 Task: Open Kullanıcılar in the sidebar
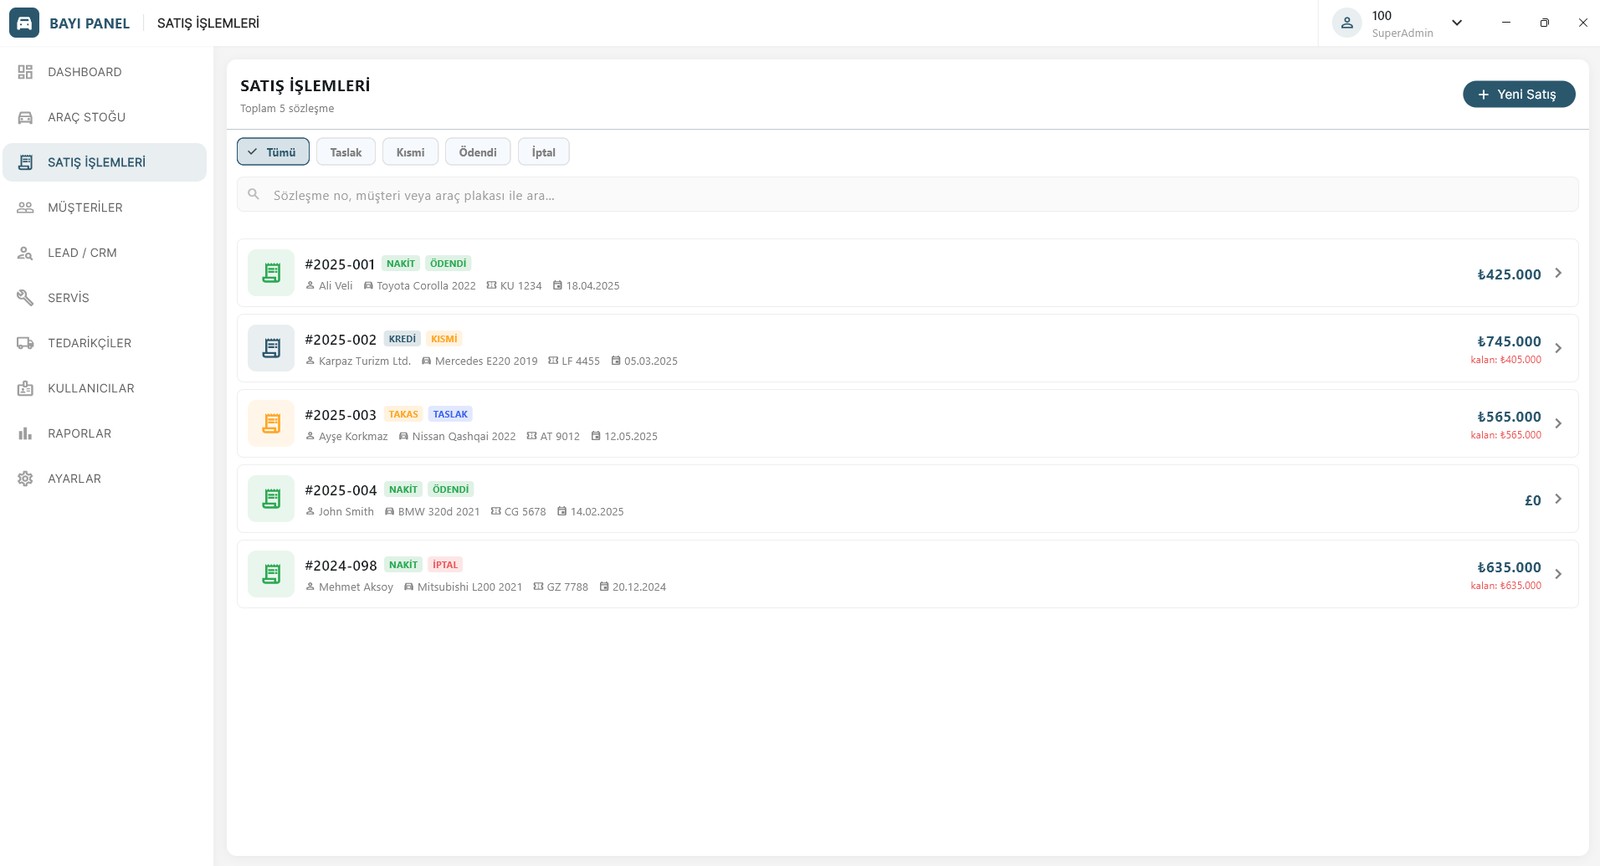point(105,388)
